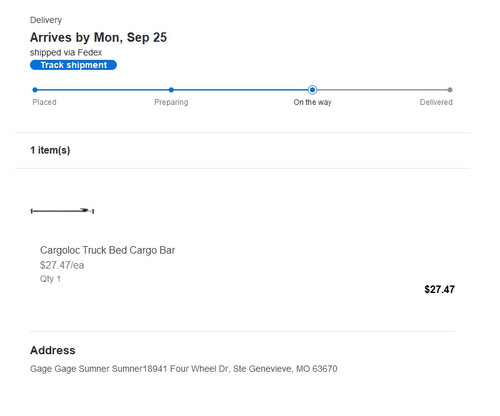Select the Placed progress dot
The height and width of the screenshot is (416, 500).
point(35,90)
